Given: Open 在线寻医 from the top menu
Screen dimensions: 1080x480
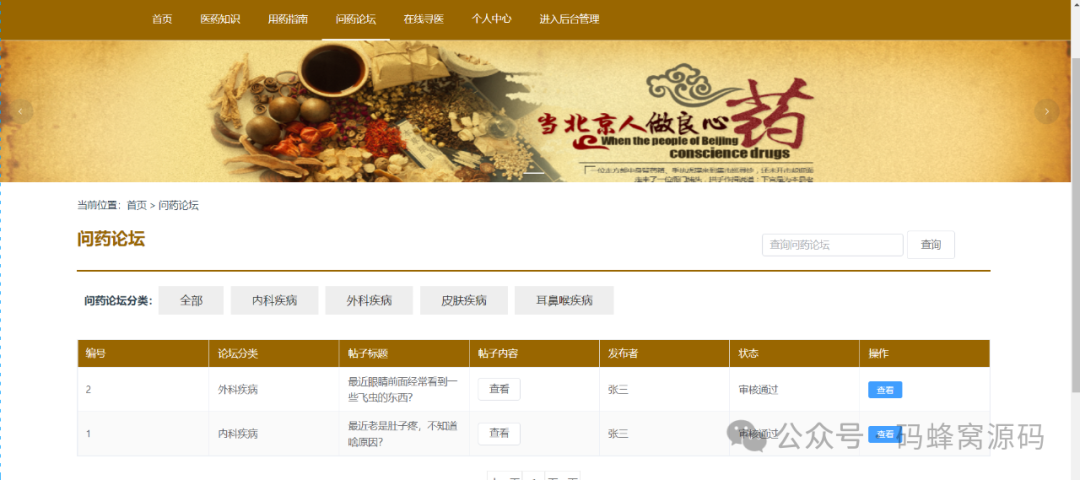Looking at the screenshot, I should click(x=424, y=19).
